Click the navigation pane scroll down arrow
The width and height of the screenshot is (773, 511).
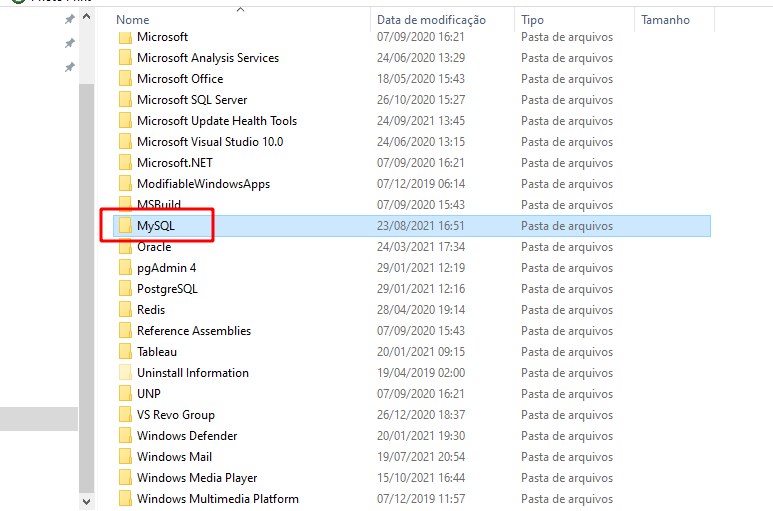86,502
